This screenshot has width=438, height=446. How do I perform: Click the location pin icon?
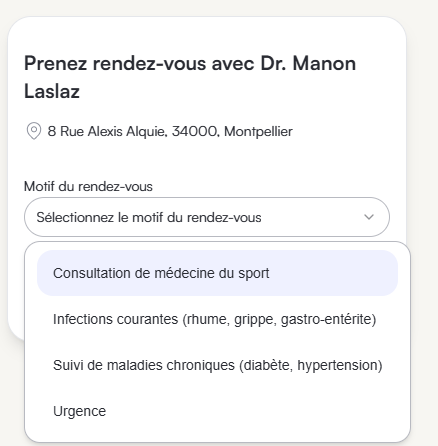coord(34,131)
